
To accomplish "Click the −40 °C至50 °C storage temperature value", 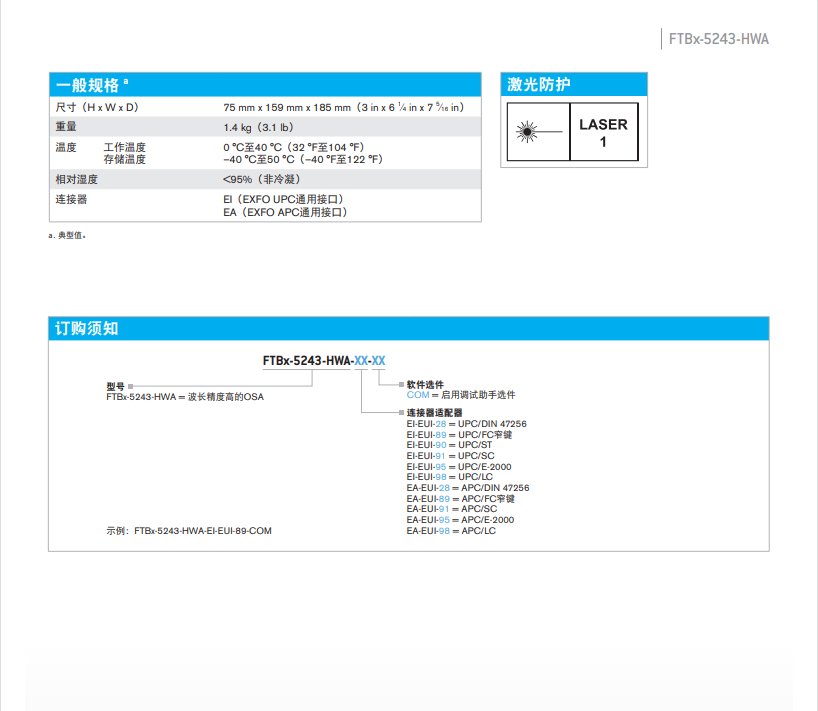I will tap(303, 159).
